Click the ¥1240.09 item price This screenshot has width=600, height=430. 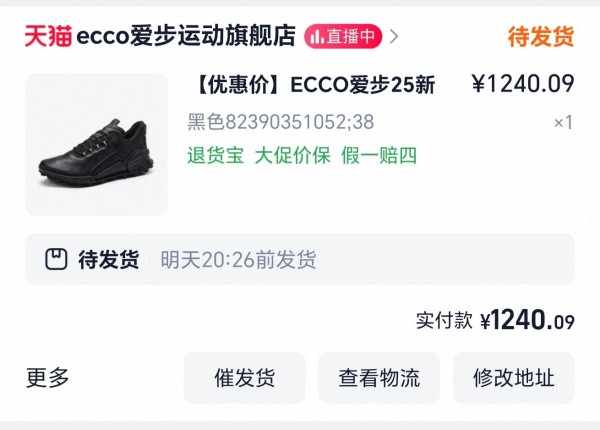point(523,86)
